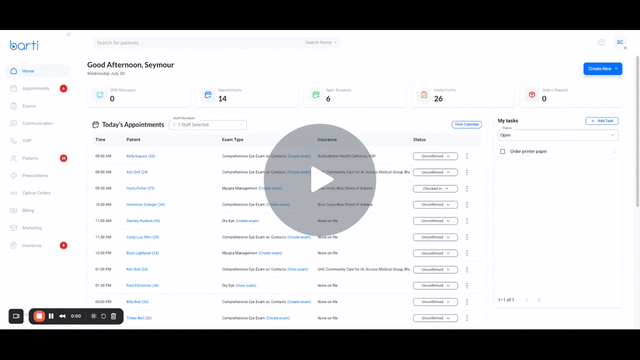Click Create exam link for Tinker Bell
The width and height of the screenshot is (640, 360).
click(x=278, y=318)
